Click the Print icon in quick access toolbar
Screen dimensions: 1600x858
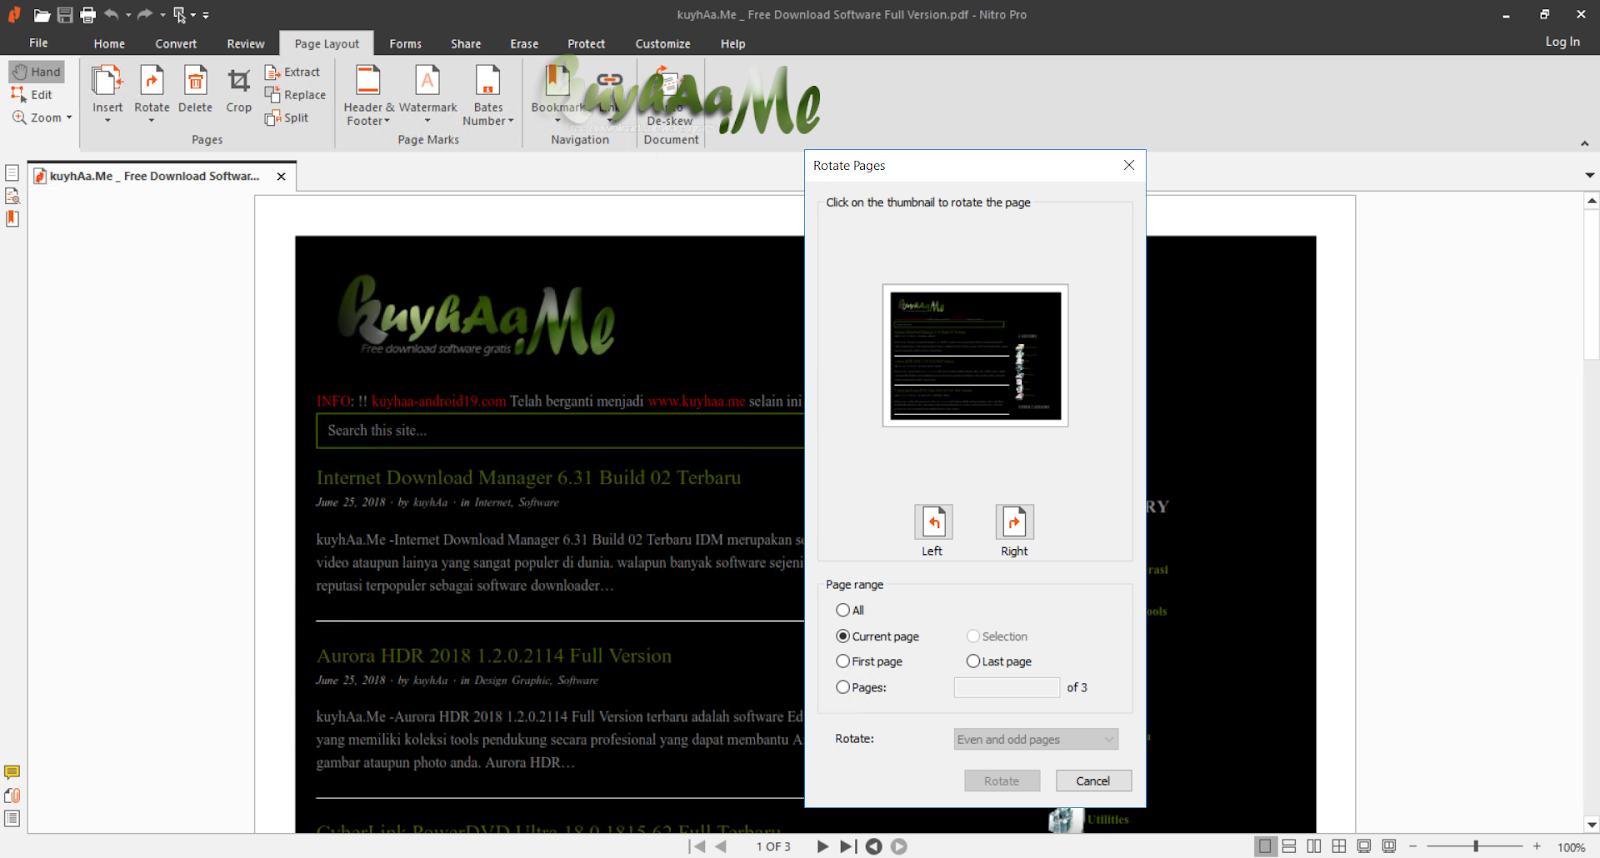pos(88,15)
